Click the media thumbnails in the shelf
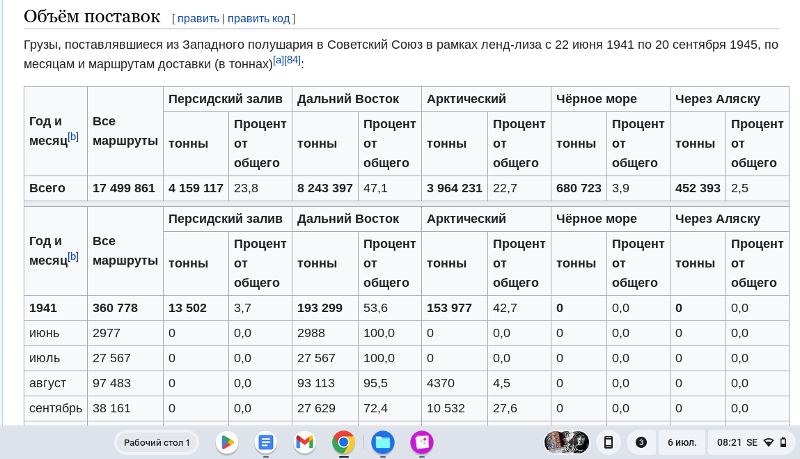Screen dimensions: 800x459 point(566,442)
